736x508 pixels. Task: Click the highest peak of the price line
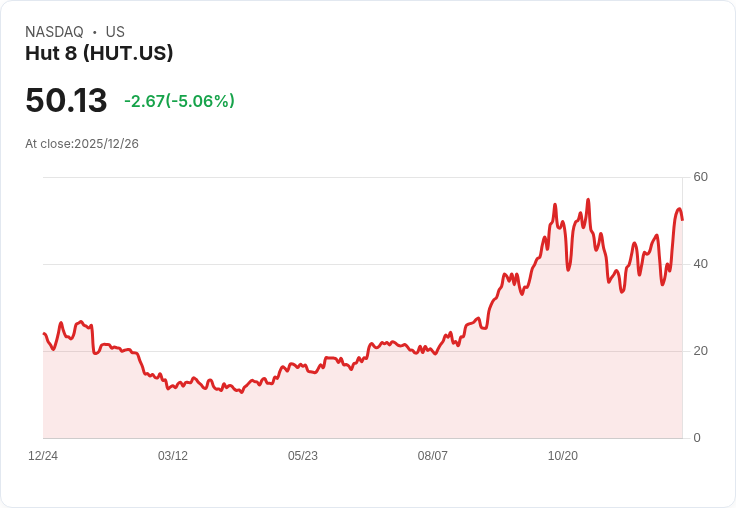pos(588,200)
